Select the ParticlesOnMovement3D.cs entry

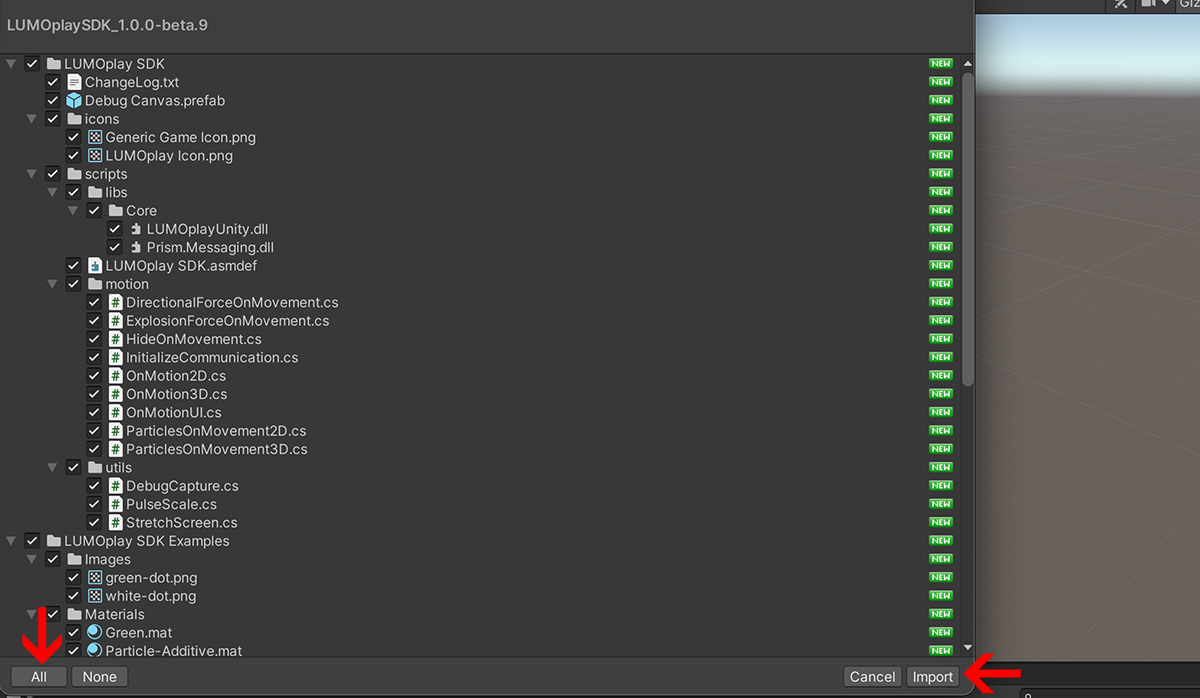[216, 449]
